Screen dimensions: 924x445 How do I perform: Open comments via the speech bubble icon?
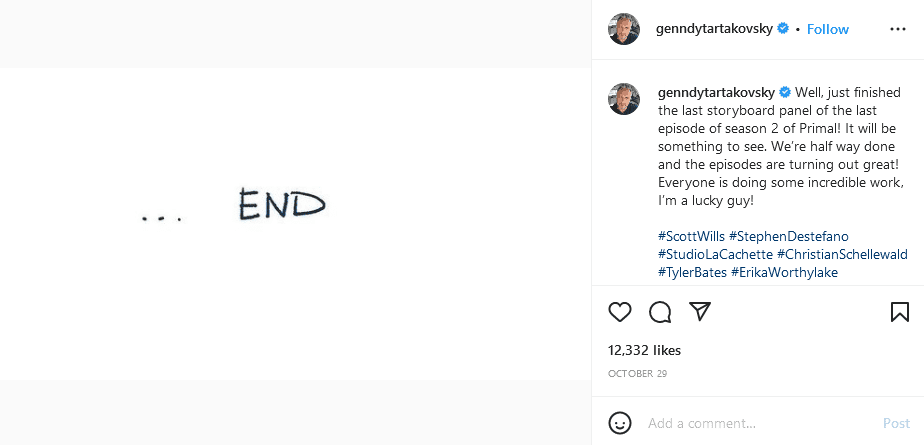pyautogui.click(x=660, y=312)
